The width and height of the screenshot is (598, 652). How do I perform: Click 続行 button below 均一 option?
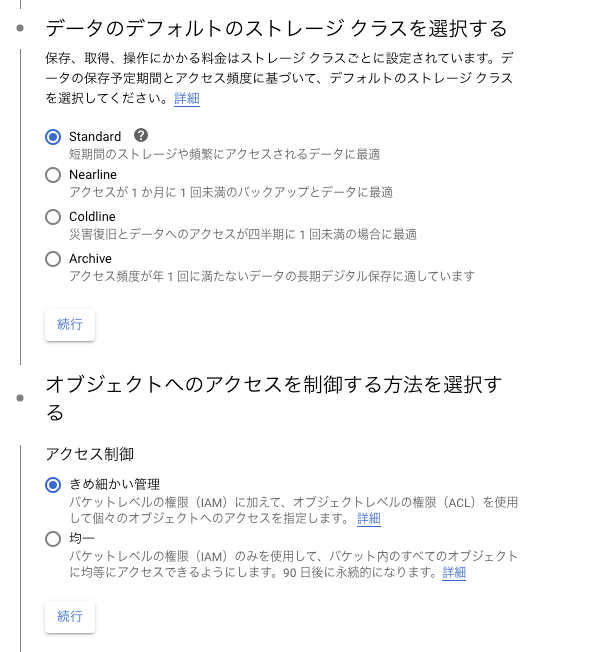(70, 616)
